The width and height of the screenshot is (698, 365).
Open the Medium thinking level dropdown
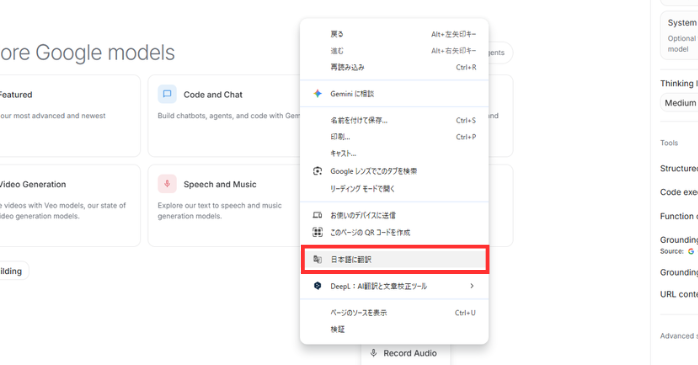(x=679, y=103)
